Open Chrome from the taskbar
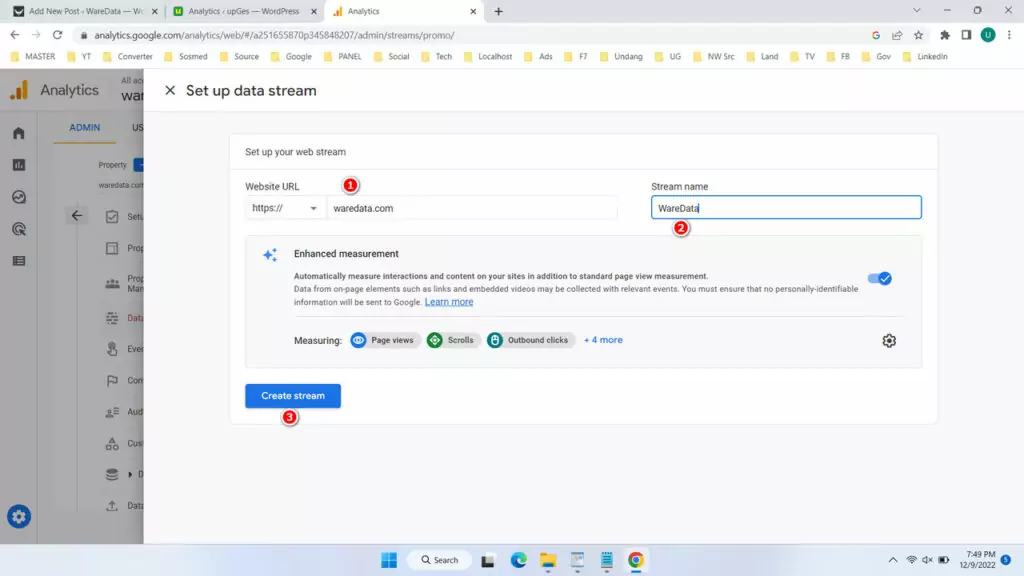 (x=635, y=560)
